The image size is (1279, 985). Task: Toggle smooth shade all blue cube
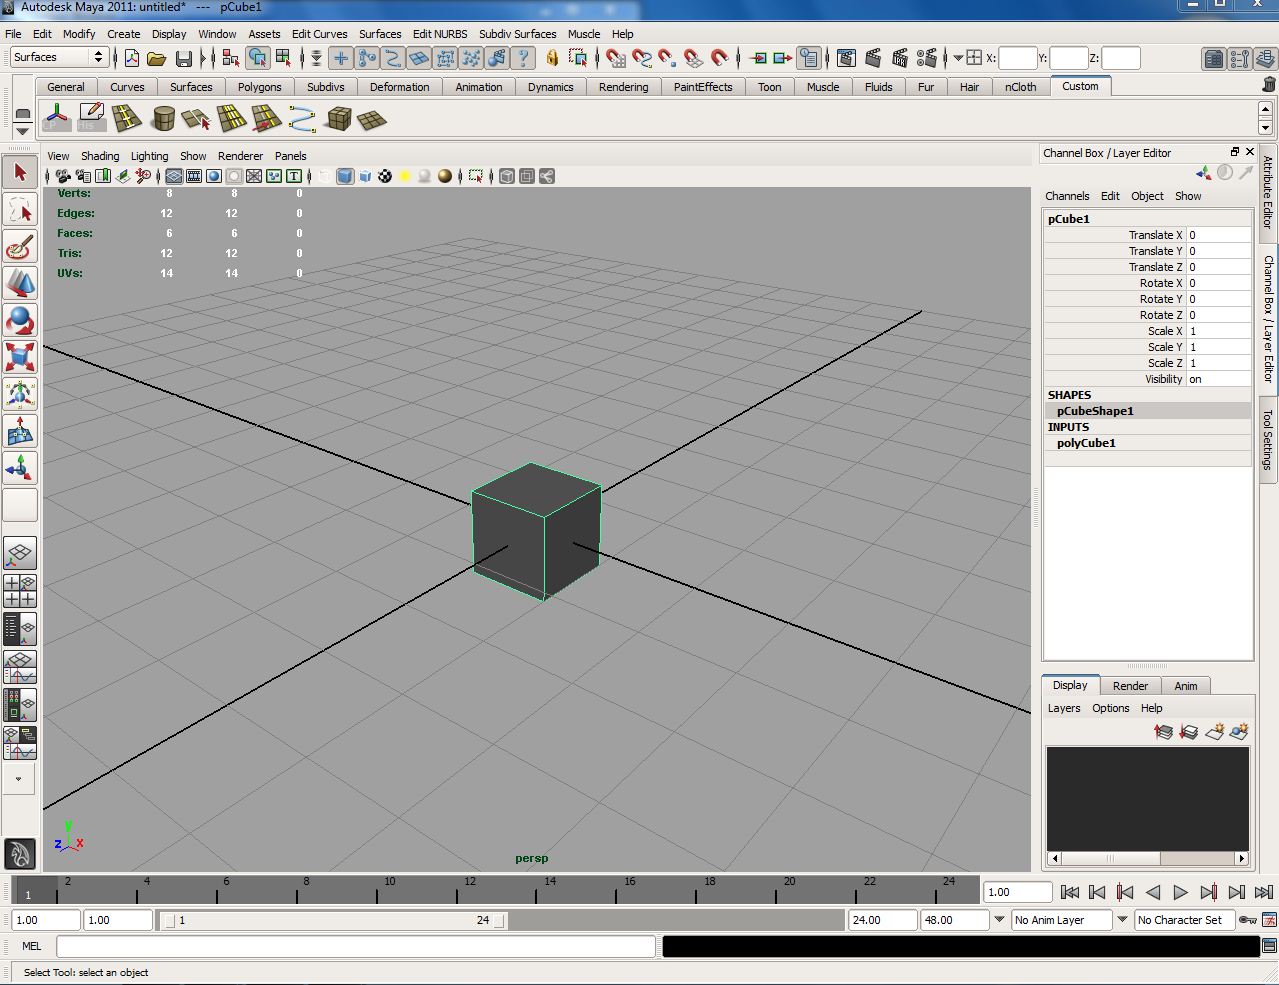(345, 176)
